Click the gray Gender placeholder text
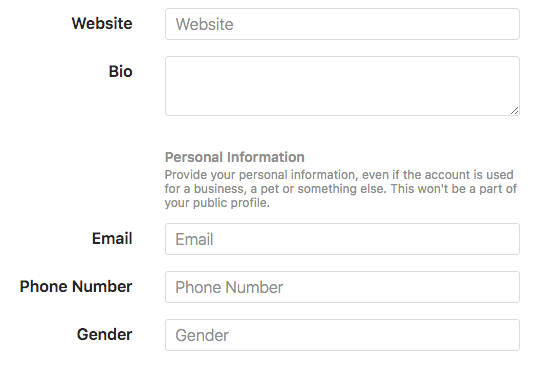 (x=202, y=335)
